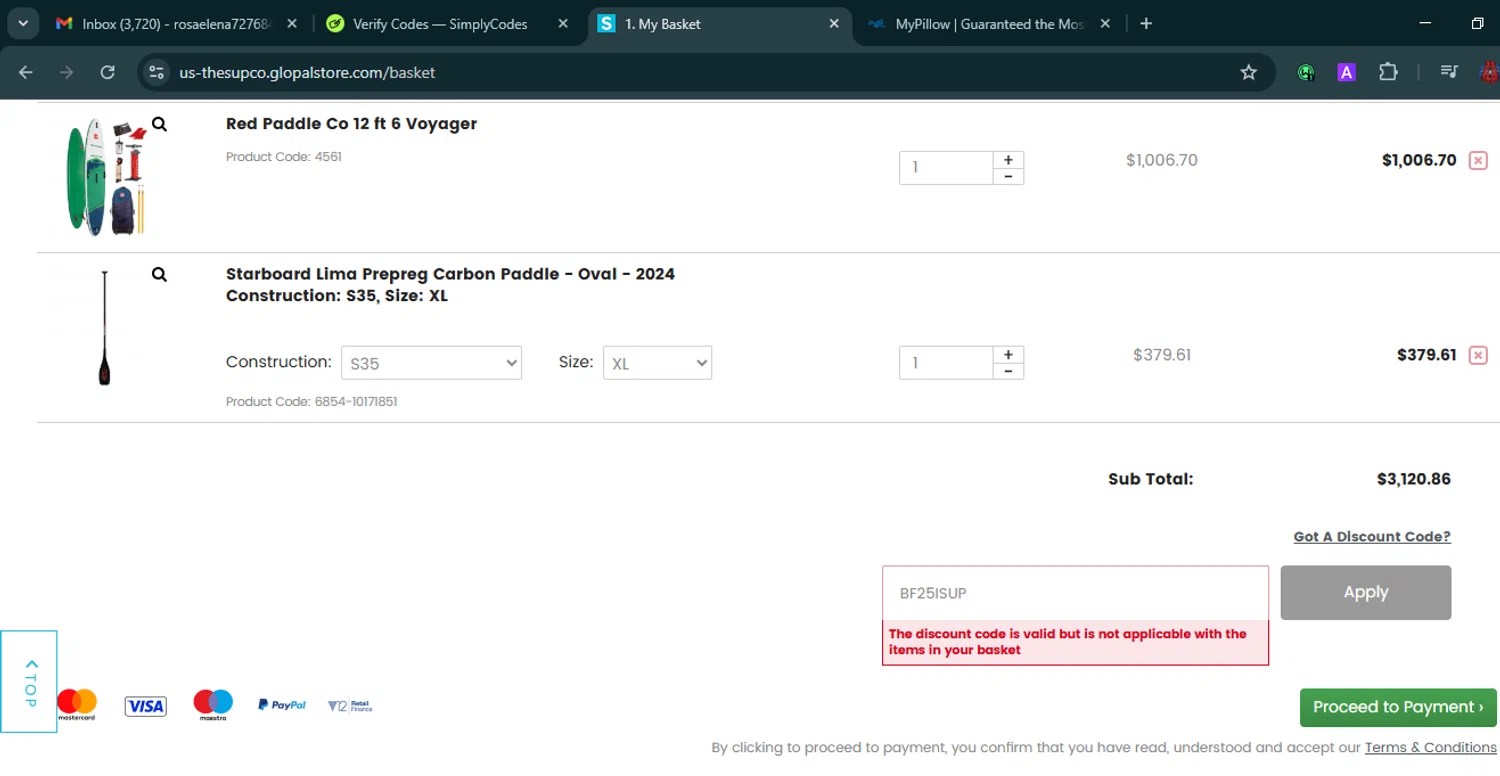Apply the discount code
The height and width of the screenshot is (776, 1500).
(1366, 592)
